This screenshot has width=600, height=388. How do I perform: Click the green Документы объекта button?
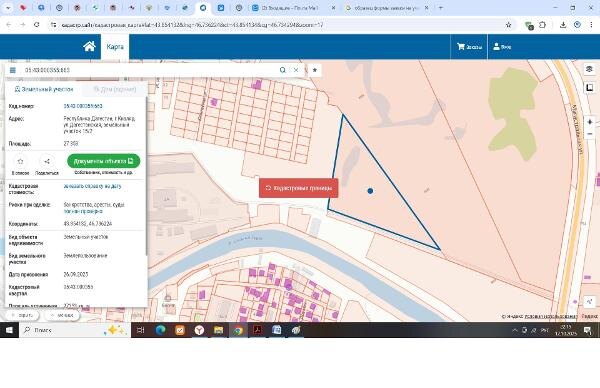click(x=103, y=161)
